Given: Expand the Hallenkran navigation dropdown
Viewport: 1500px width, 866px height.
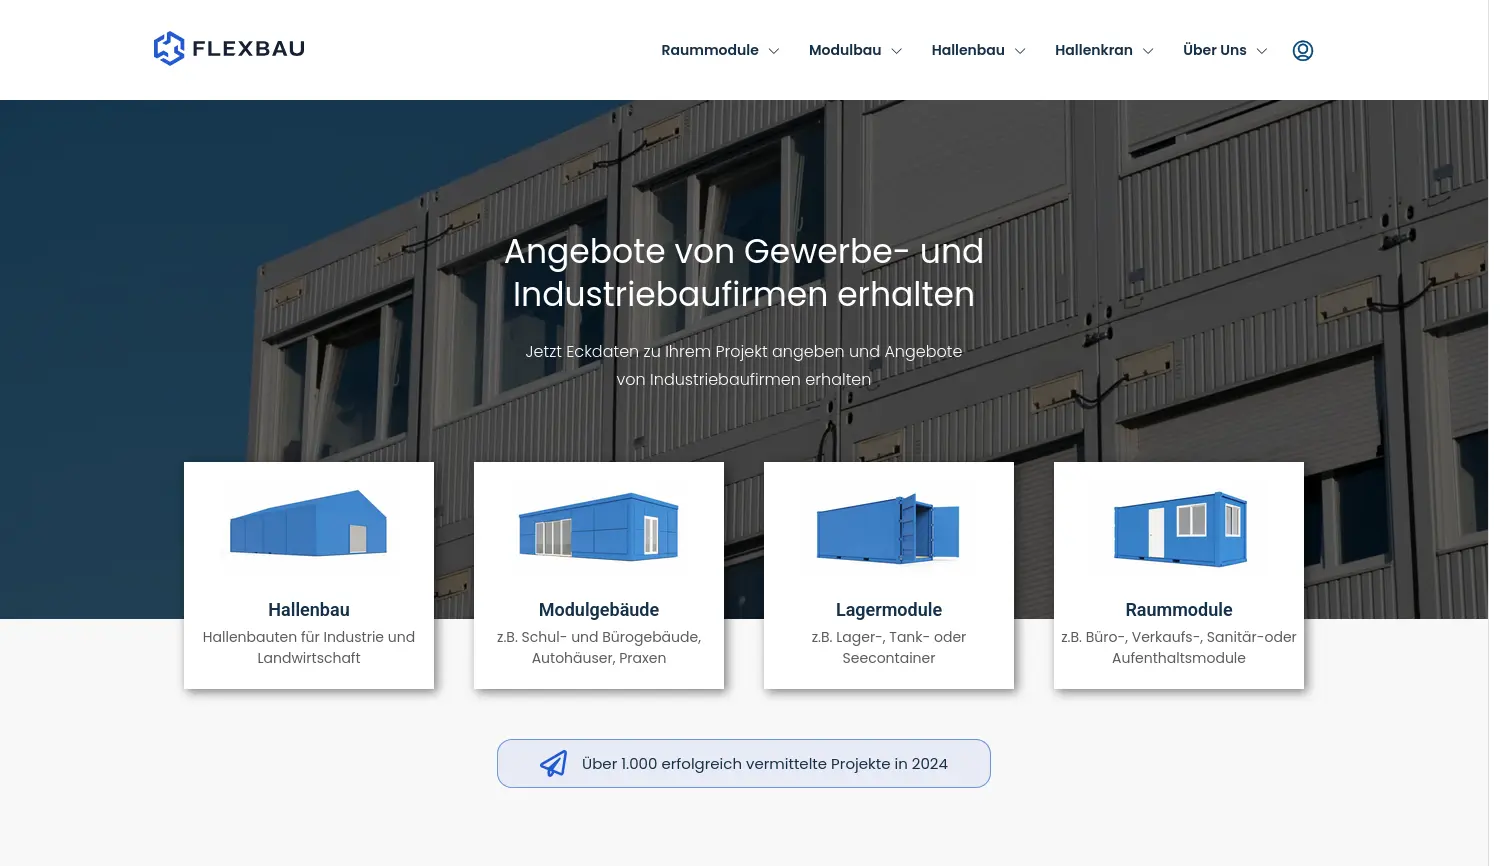Looking at the screenshot, I should click(x=1103, y=50).
